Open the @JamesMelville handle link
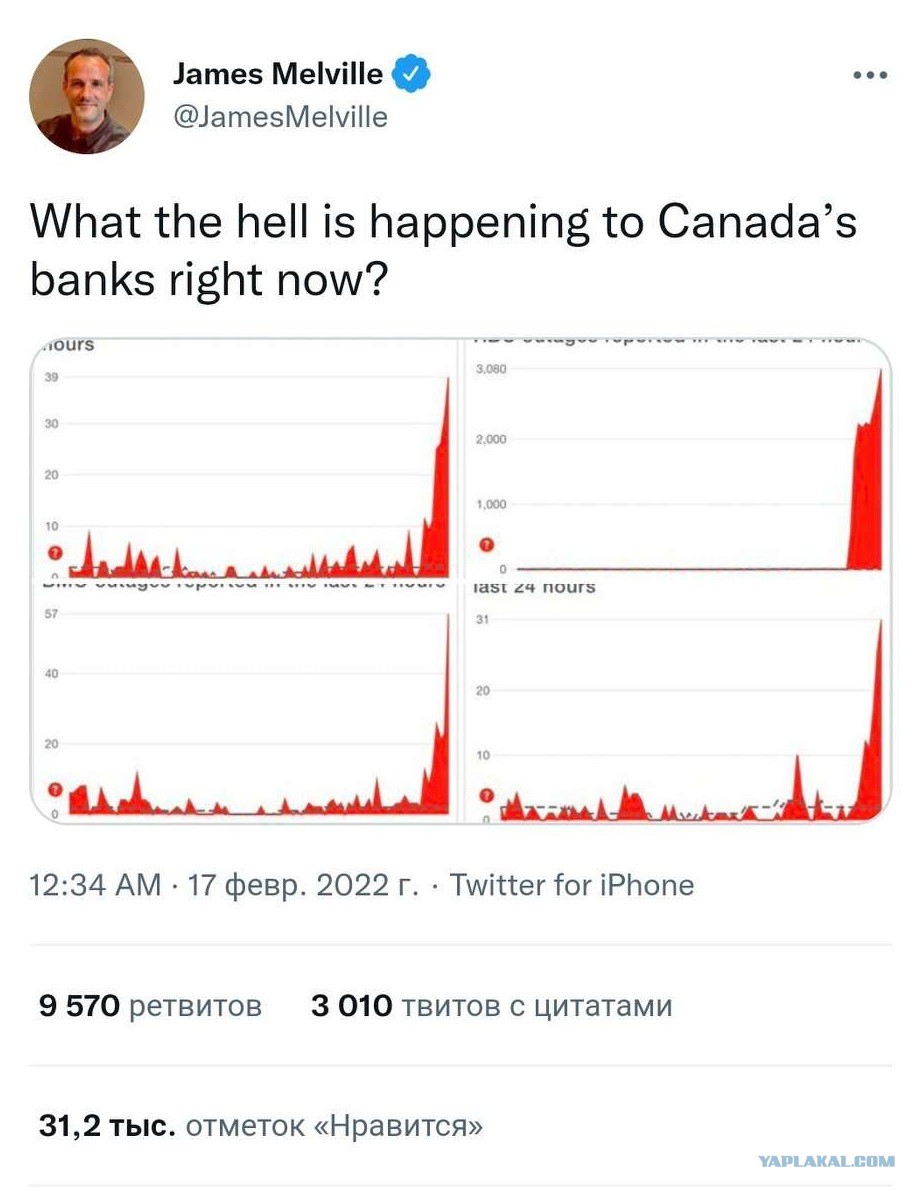Viewport: 921px width, 1191px height. point(280,117)
